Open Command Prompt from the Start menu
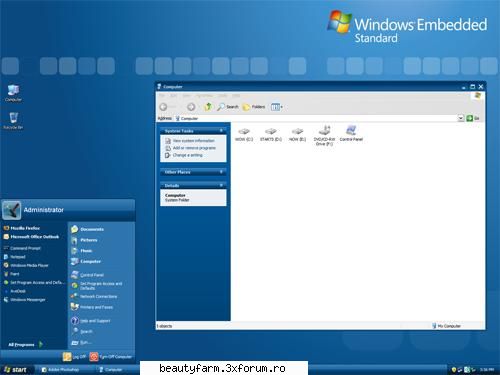 point(22,248)
